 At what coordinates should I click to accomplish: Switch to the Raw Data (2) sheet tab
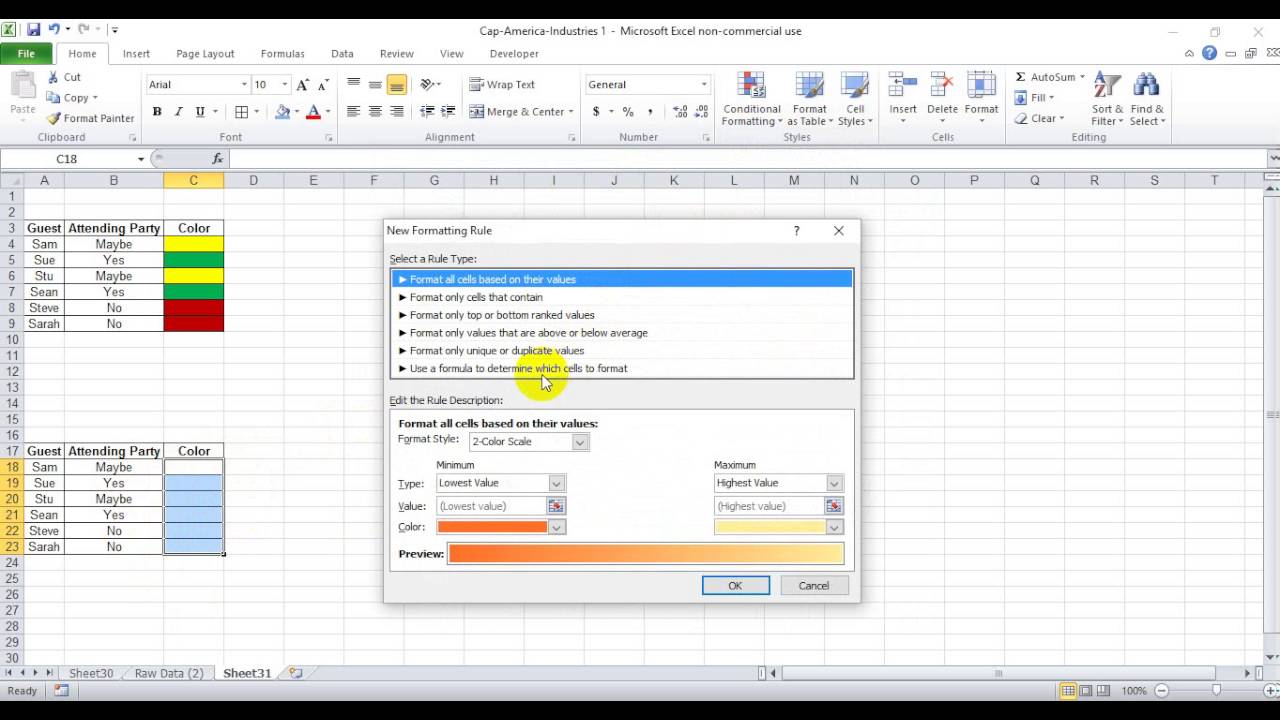[x=169, y=673]
